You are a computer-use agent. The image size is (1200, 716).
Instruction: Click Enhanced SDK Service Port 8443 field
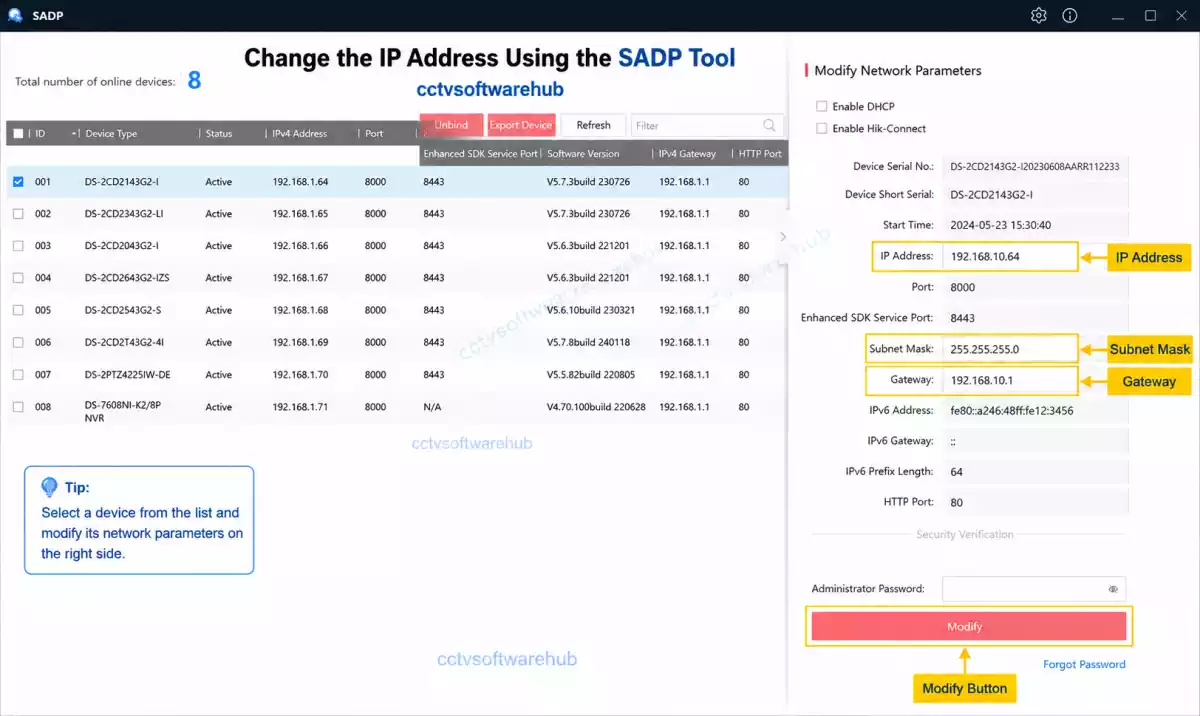1035,318
